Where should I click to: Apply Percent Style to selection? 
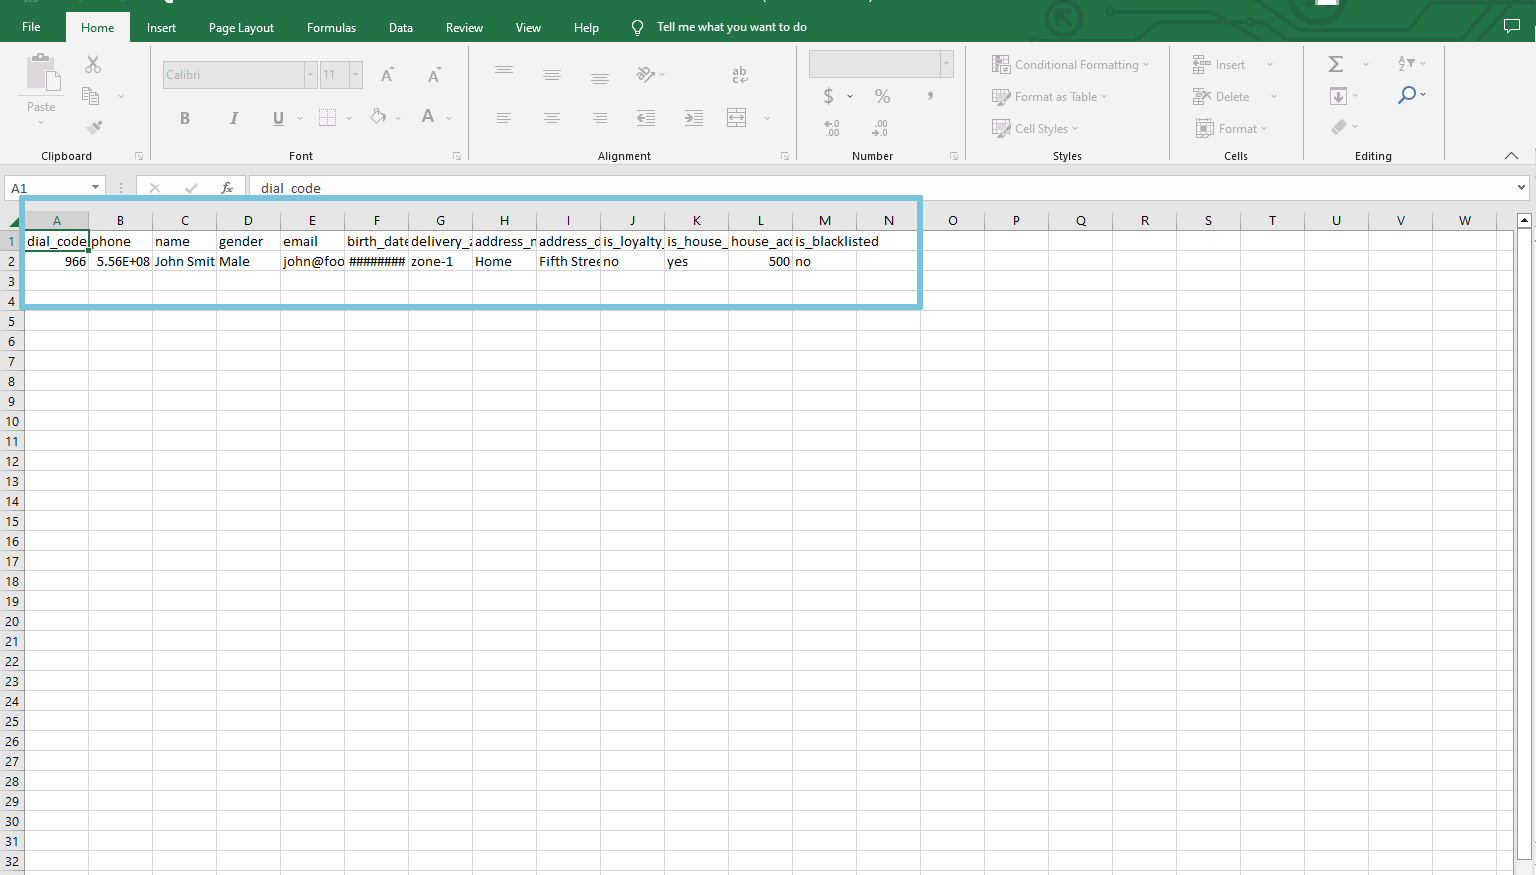[x=881, y=96]
